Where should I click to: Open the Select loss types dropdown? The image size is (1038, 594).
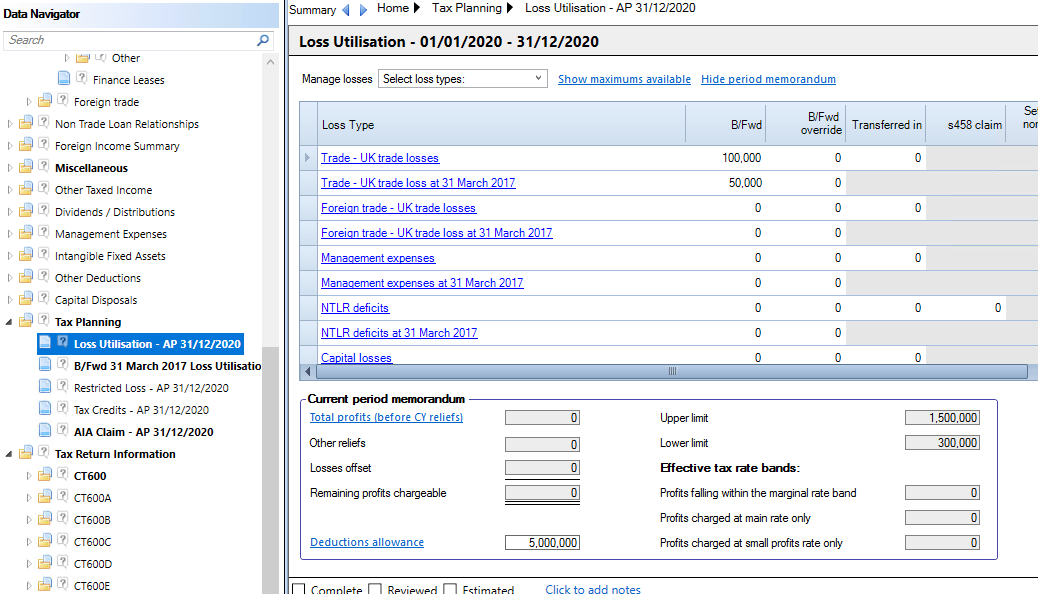tap(463, 79)
